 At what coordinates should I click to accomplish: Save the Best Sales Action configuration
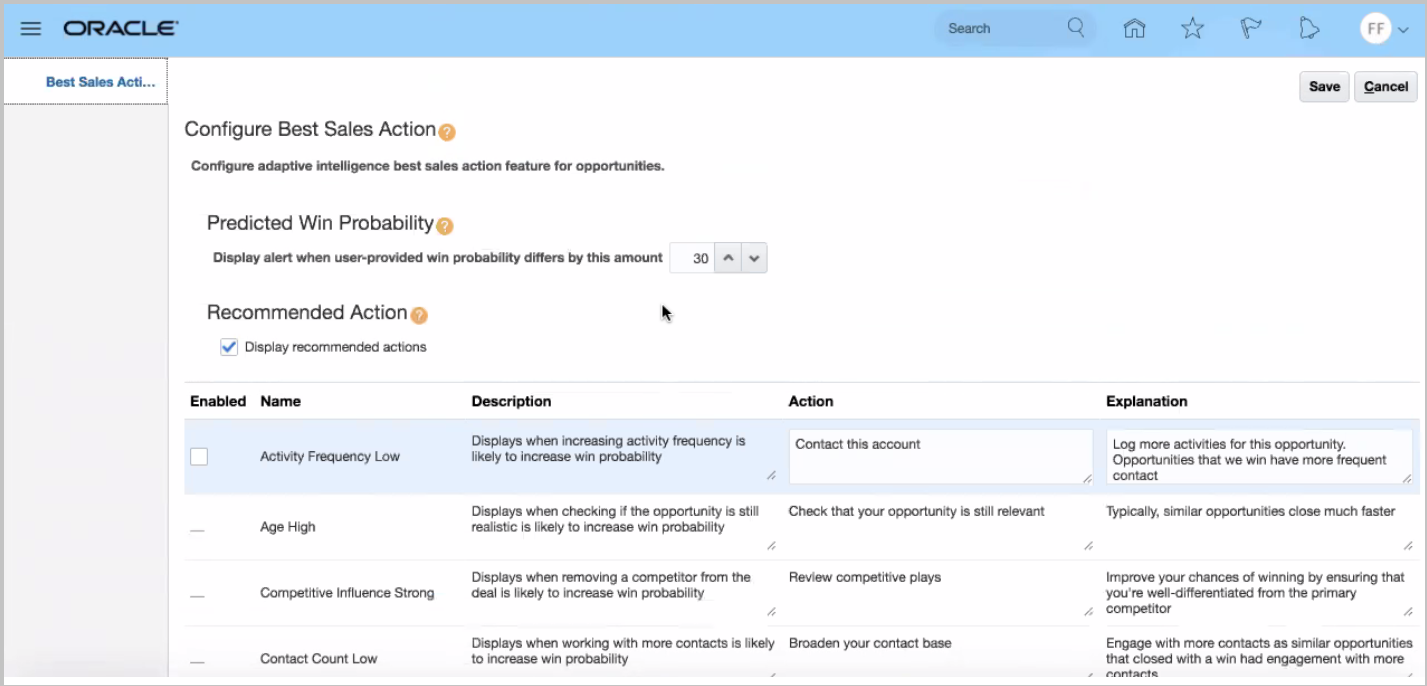[1323, 86]
